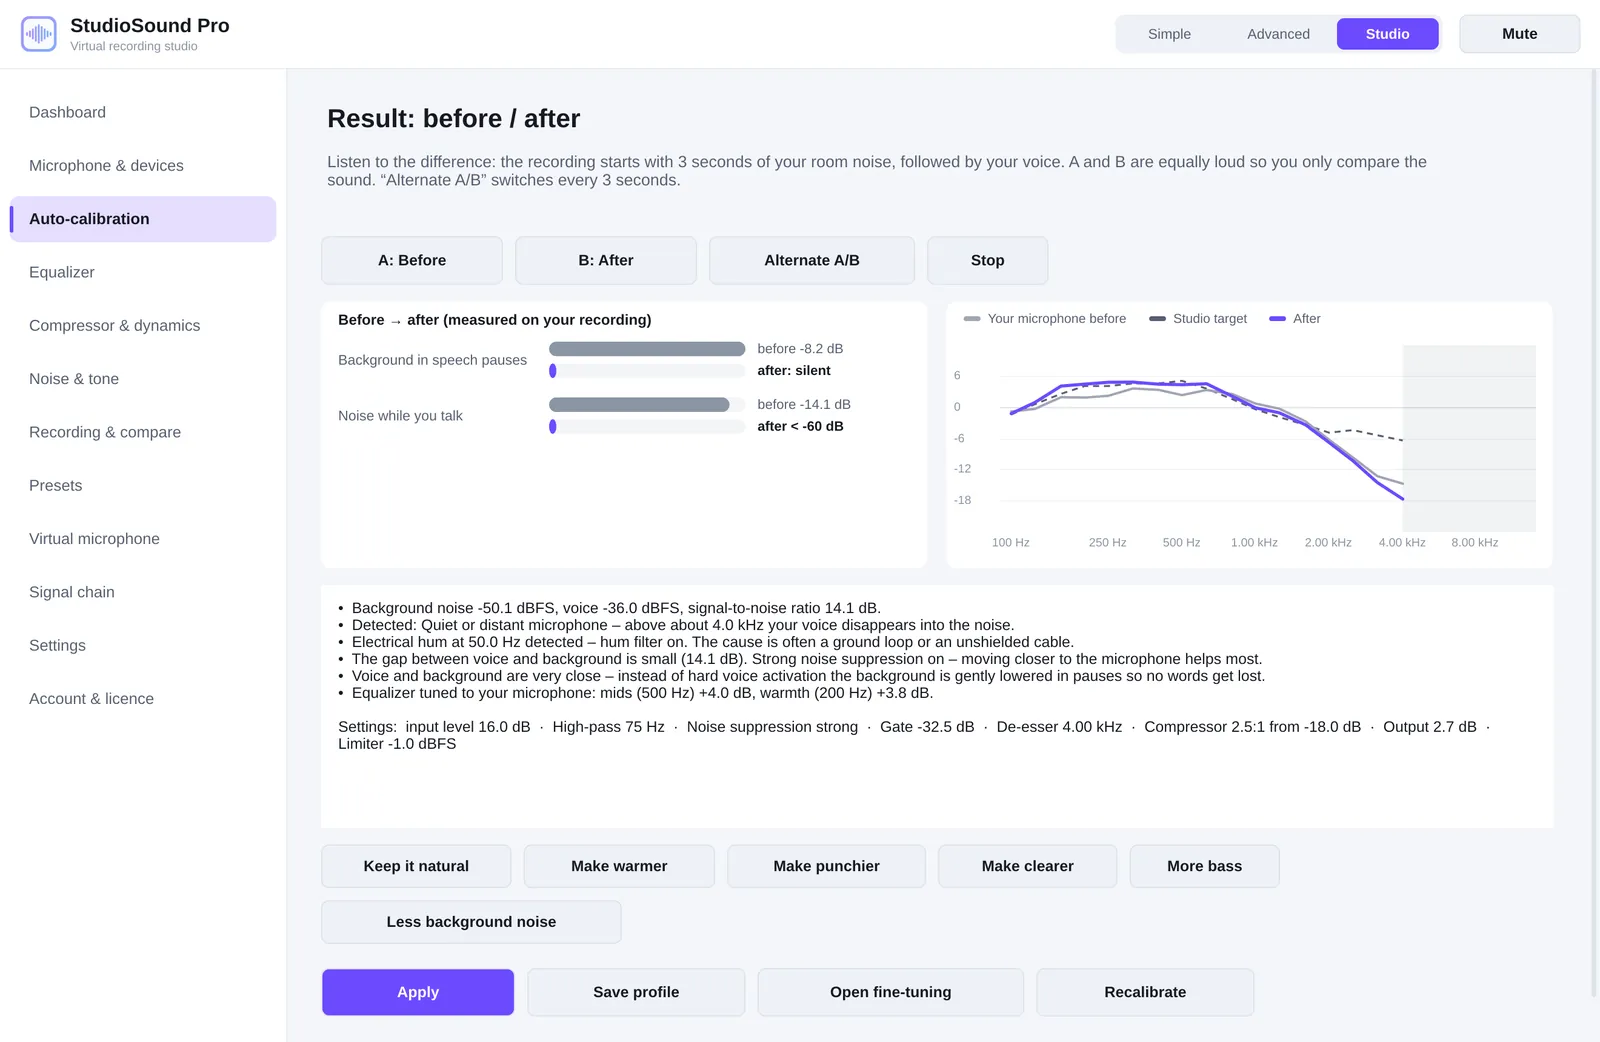Recalibrate the microphone
This screenshot has width=1600, height=1042.
pyautogui.click(x=1145, y=992)
